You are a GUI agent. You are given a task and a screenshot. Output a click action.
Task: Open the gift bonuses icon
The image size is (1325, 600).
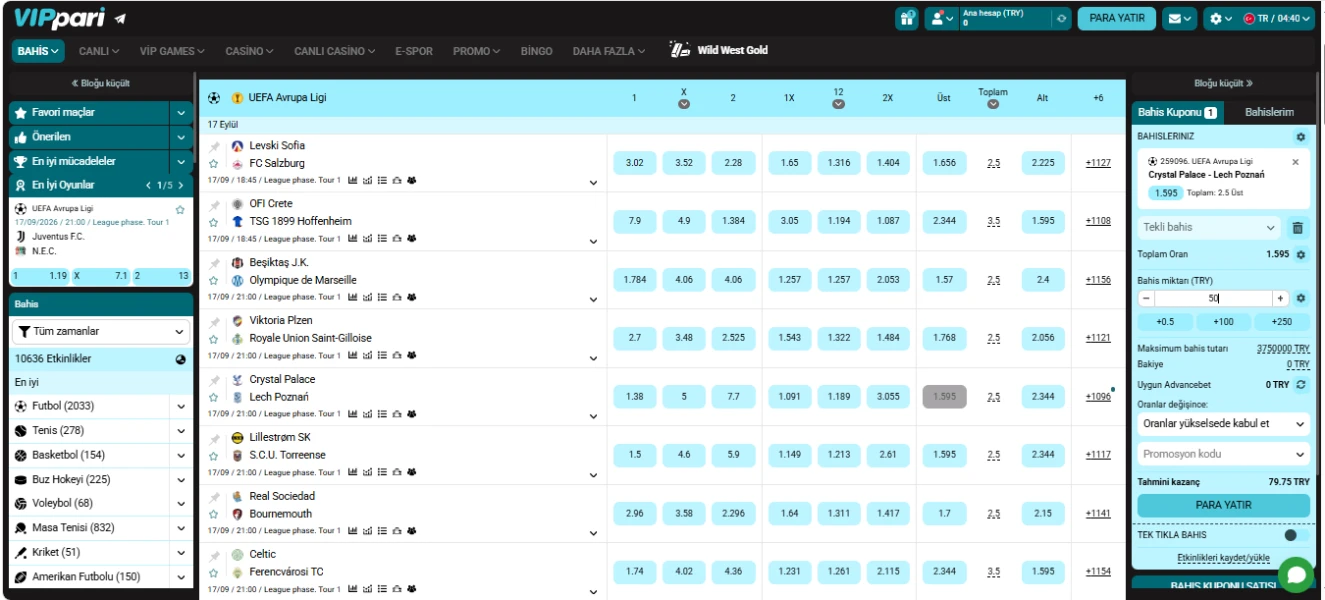click(907, 18)
